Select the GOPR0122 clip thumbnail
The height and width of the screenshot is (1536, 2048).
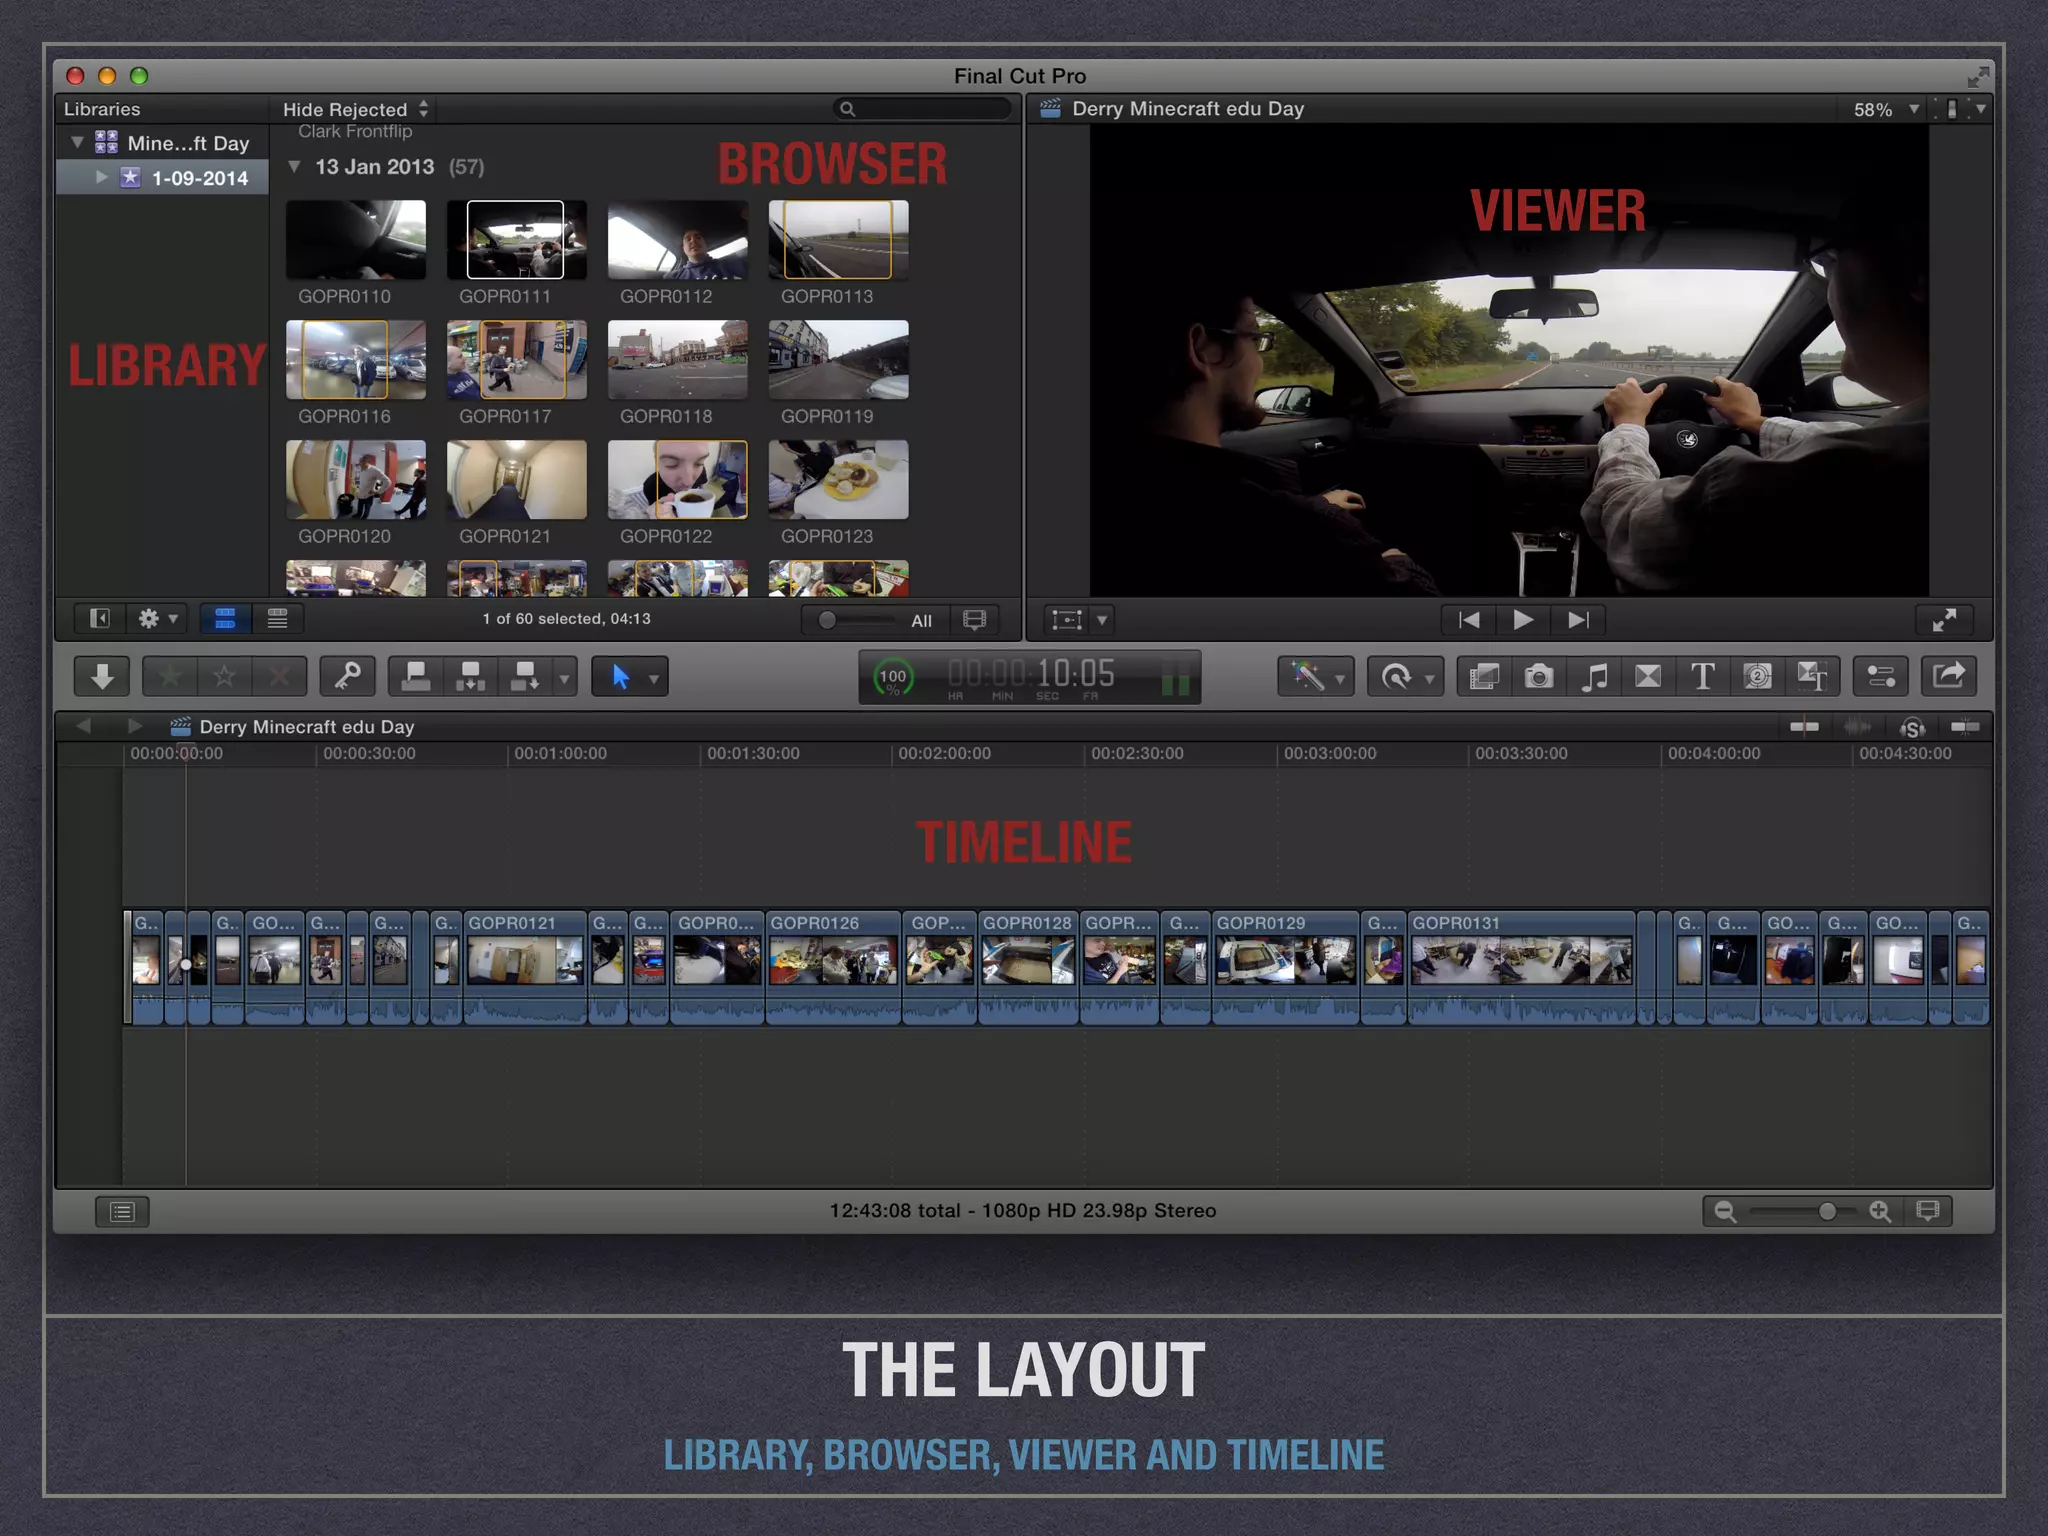coord(677,480)
